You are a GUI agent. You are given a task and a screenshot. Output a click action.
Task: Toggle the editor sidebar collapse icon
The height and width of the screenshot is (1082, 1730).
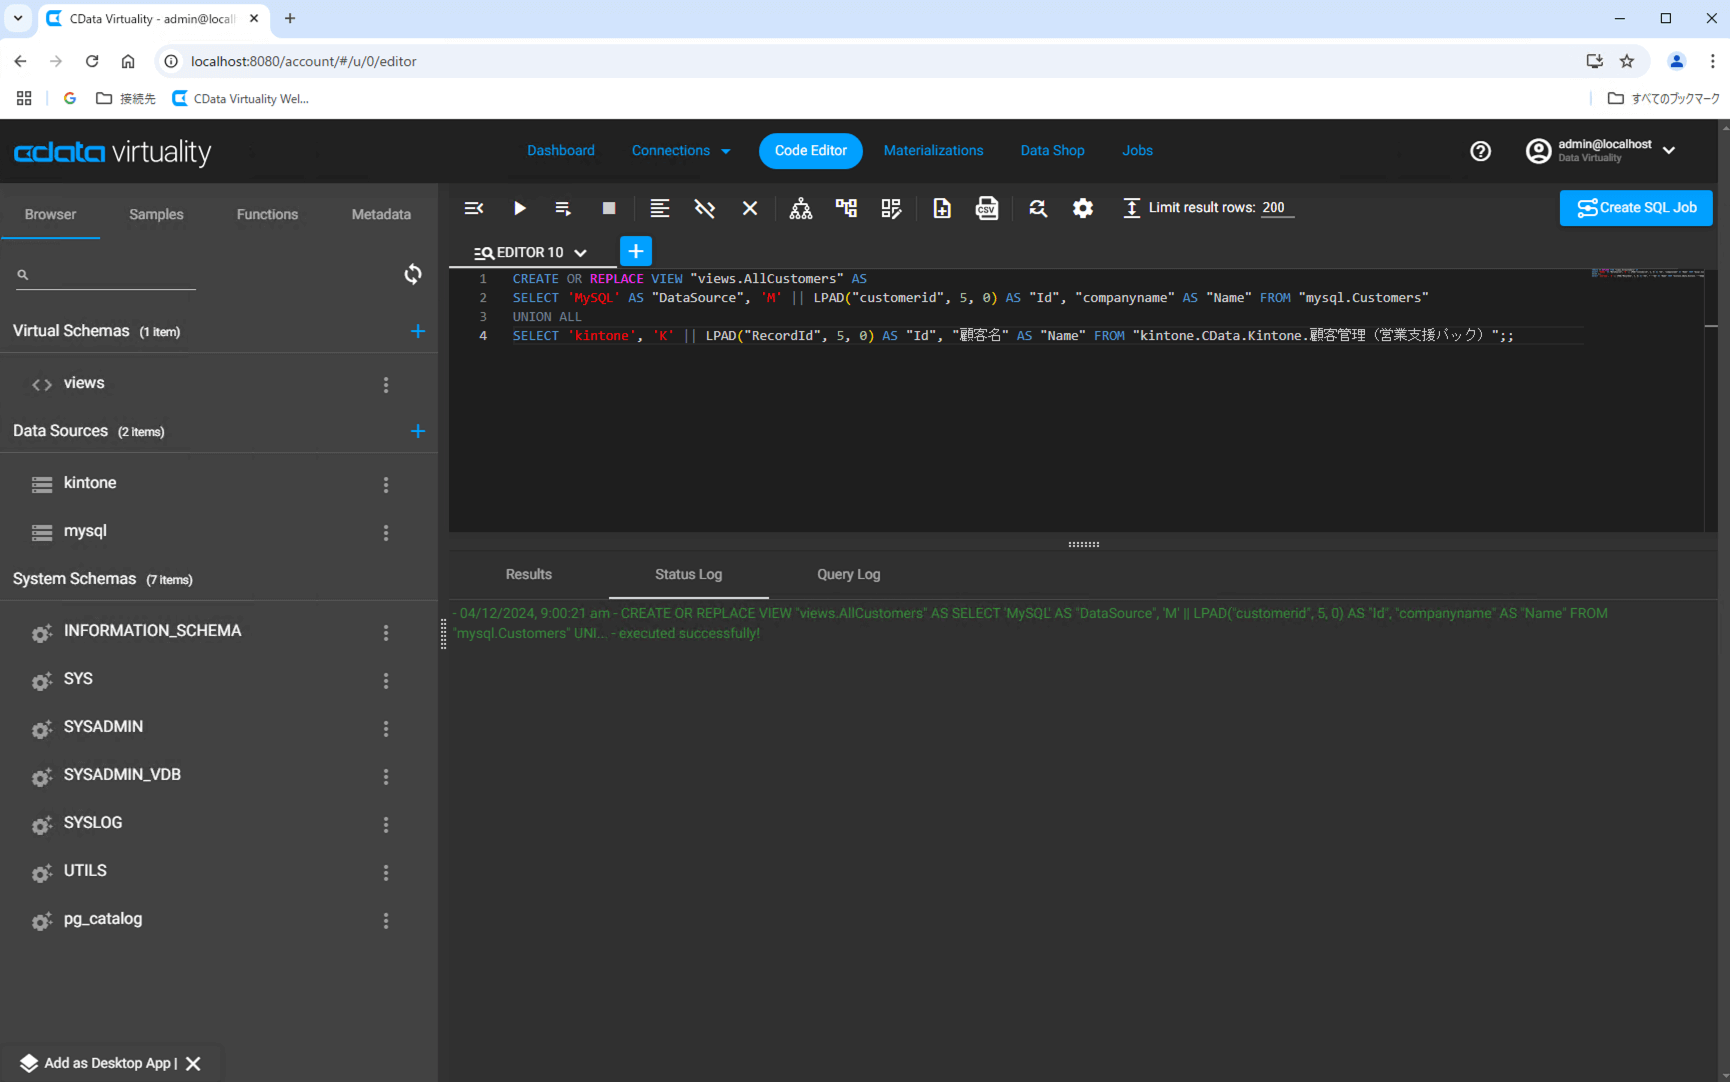[x=474, y=208]
